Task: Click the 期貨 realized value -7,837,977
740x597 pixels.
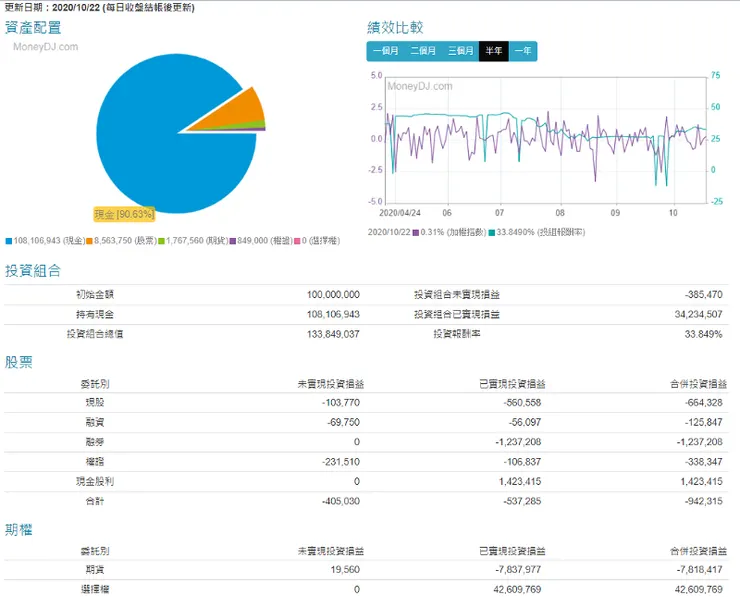Action: click(x=518, y=570)
